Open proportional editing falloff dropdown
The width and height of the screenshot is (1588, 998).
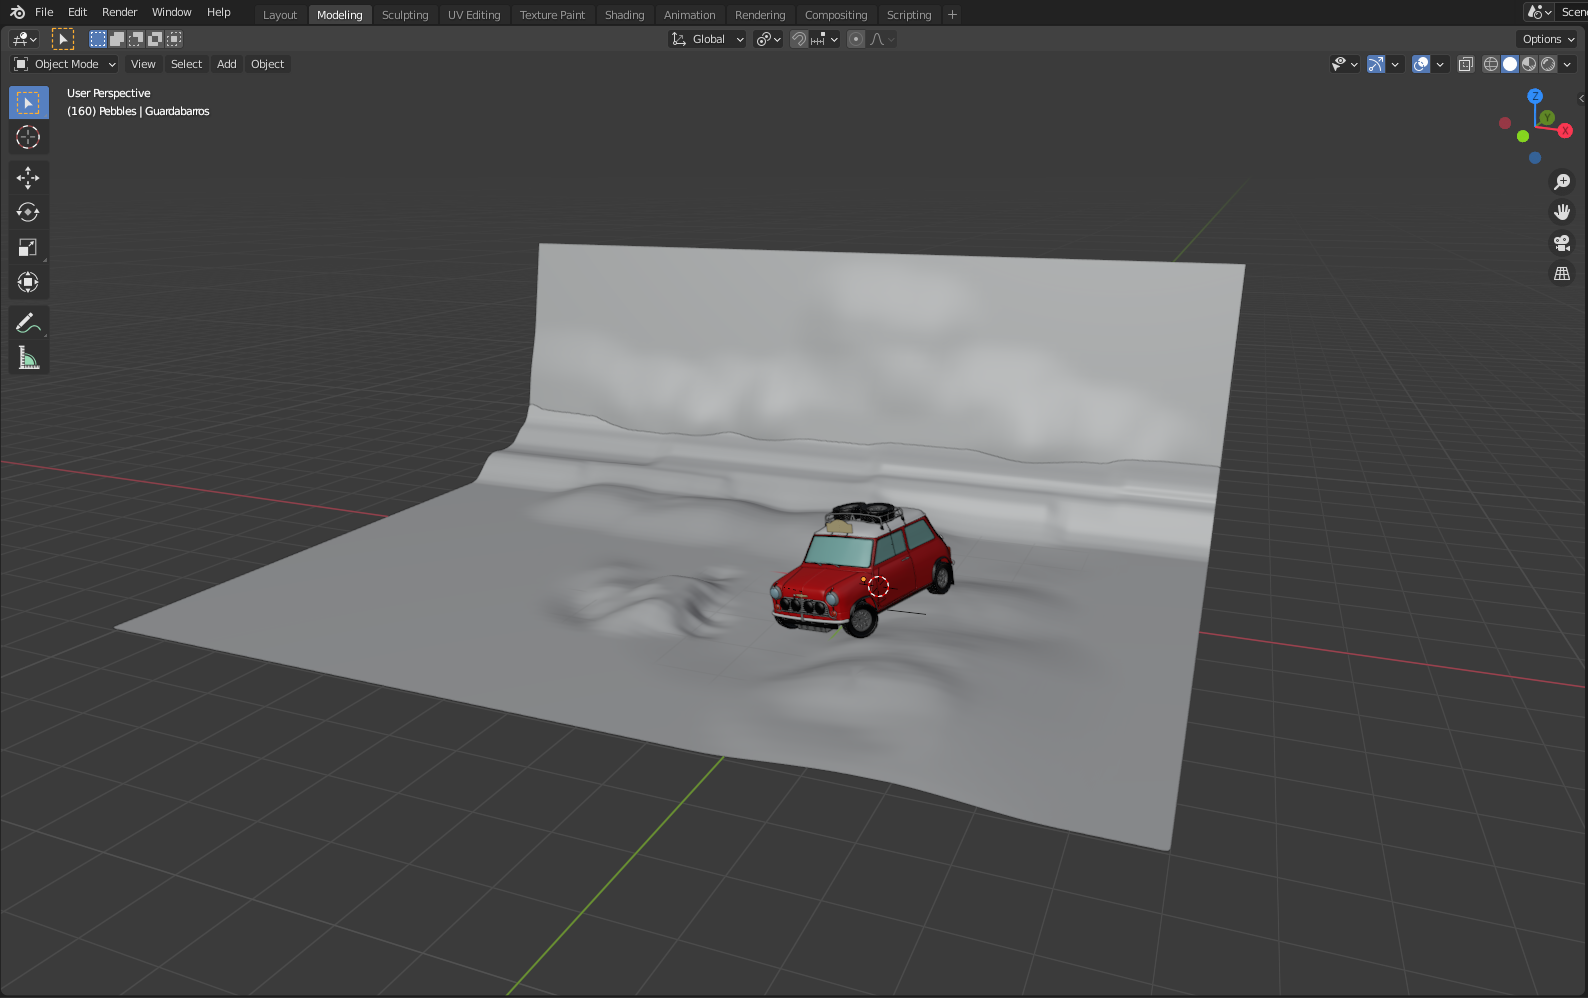882,39
